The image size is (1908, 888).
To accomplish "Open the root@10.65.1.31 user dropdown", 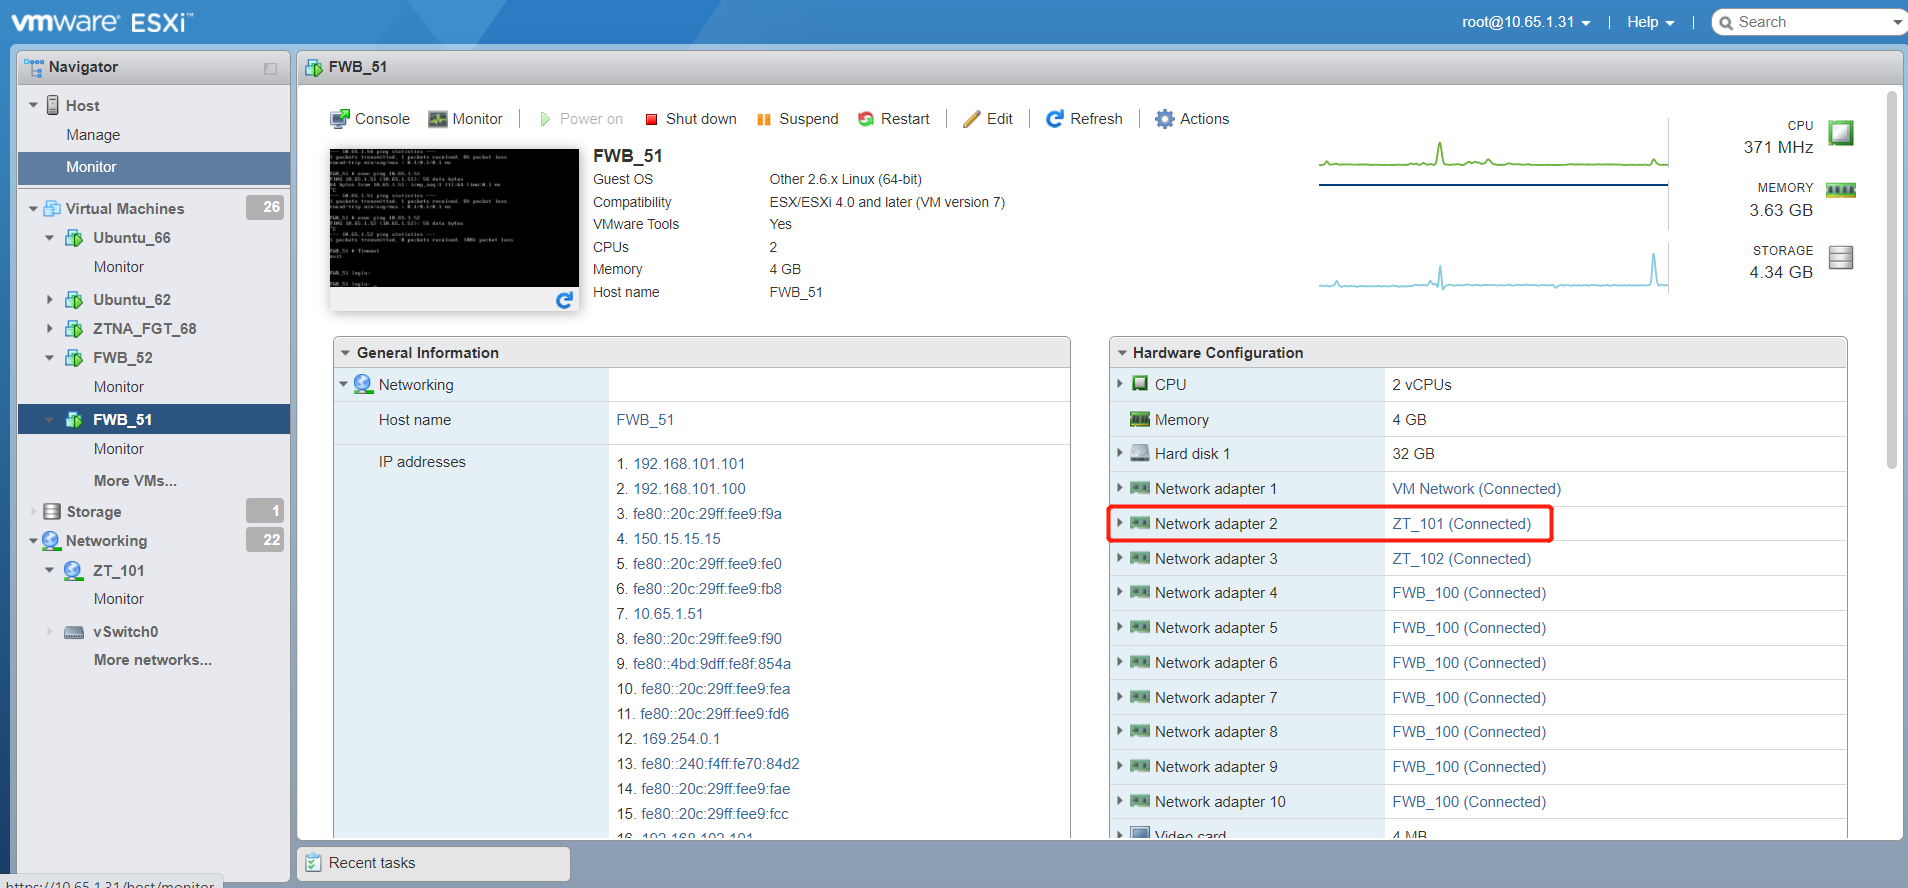I will (x=1526, y=22).
